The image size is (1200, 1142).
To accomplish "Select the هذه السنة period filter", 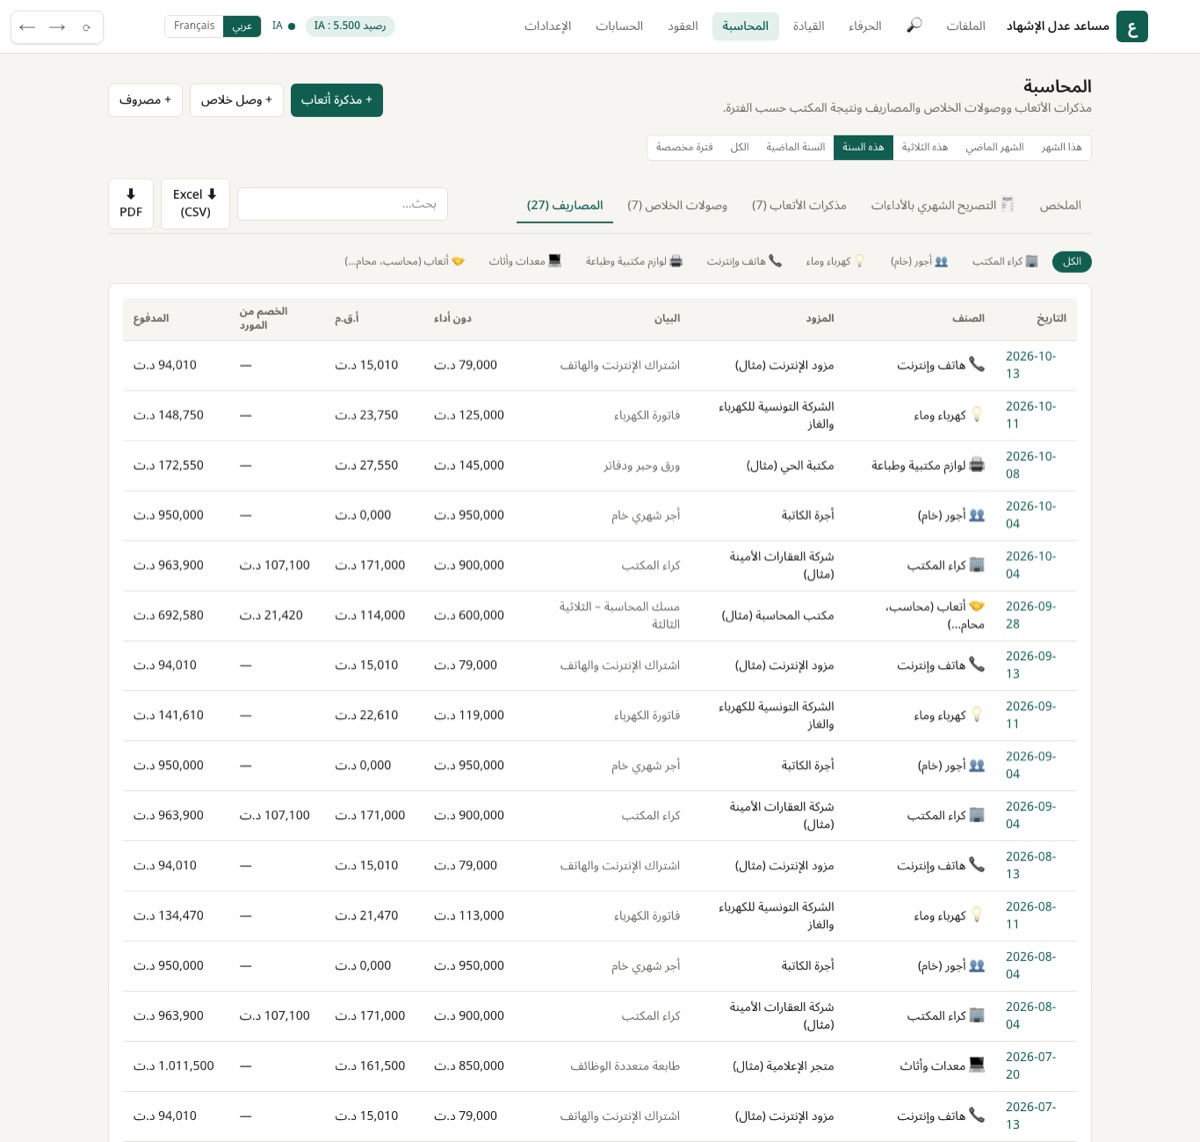I will (863, 147).
